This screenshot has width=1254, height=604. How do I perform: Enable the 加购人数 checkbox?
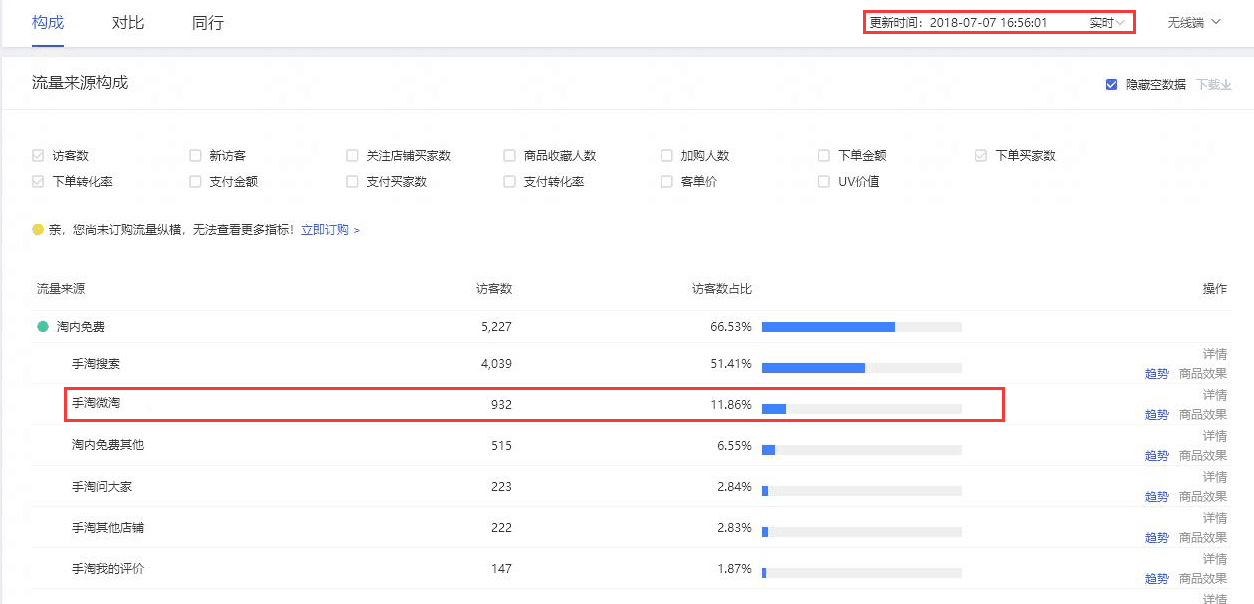point(667,156)
